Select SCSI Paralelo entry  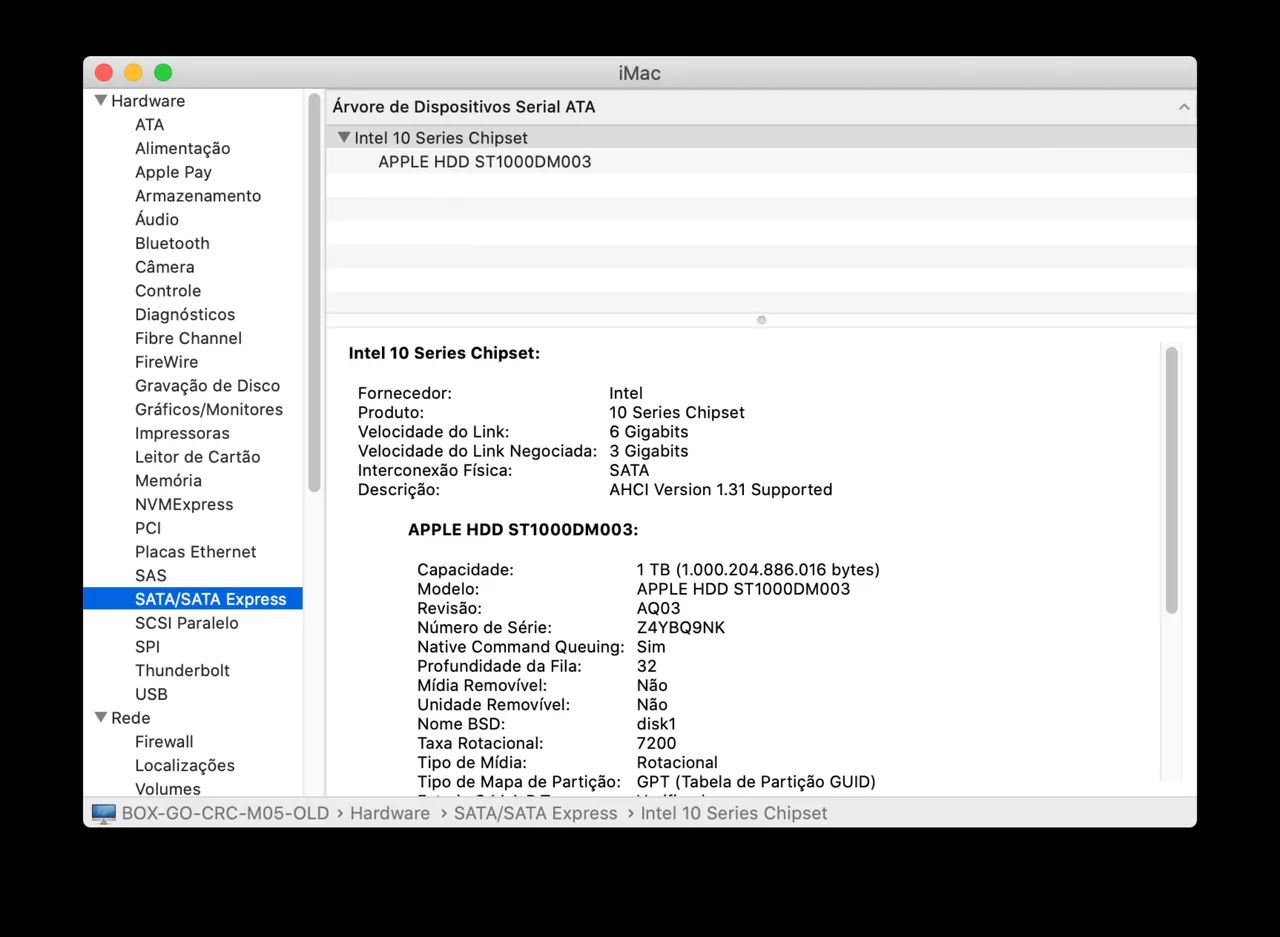pos(187,623)
